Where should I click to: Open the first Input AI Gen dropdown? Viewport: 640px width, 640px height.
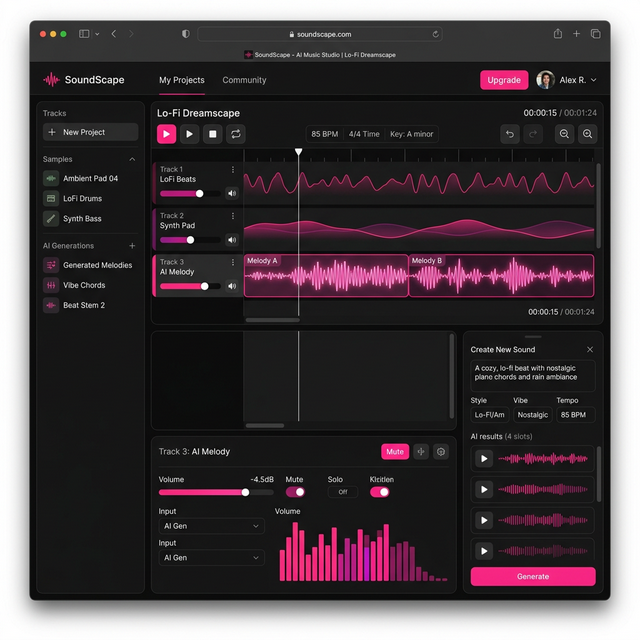(211, 526)
